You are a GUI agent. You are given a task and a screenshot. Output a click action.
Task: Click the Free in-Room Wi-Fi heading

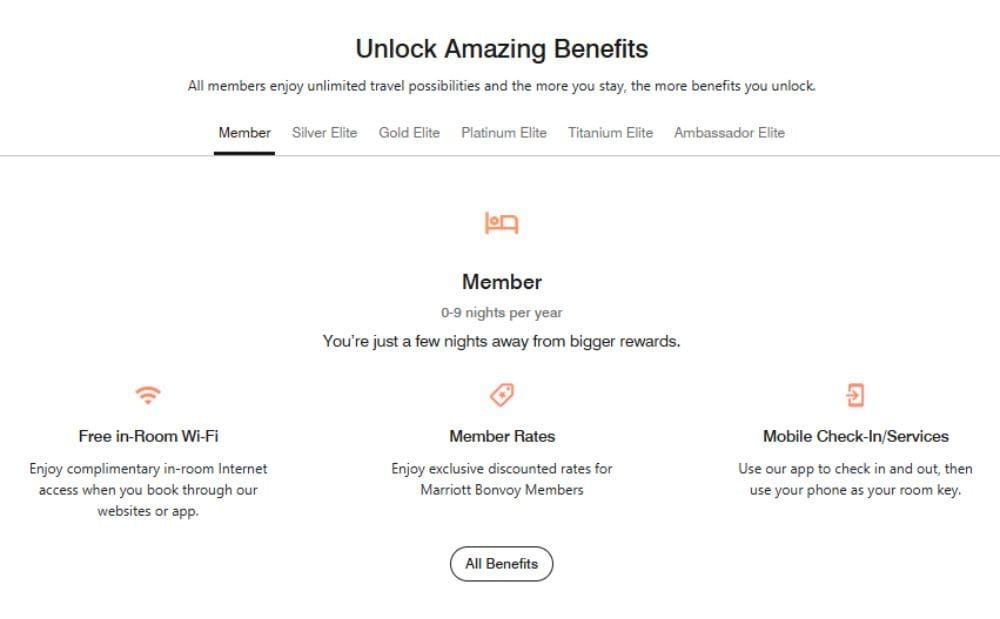[146, 436]
